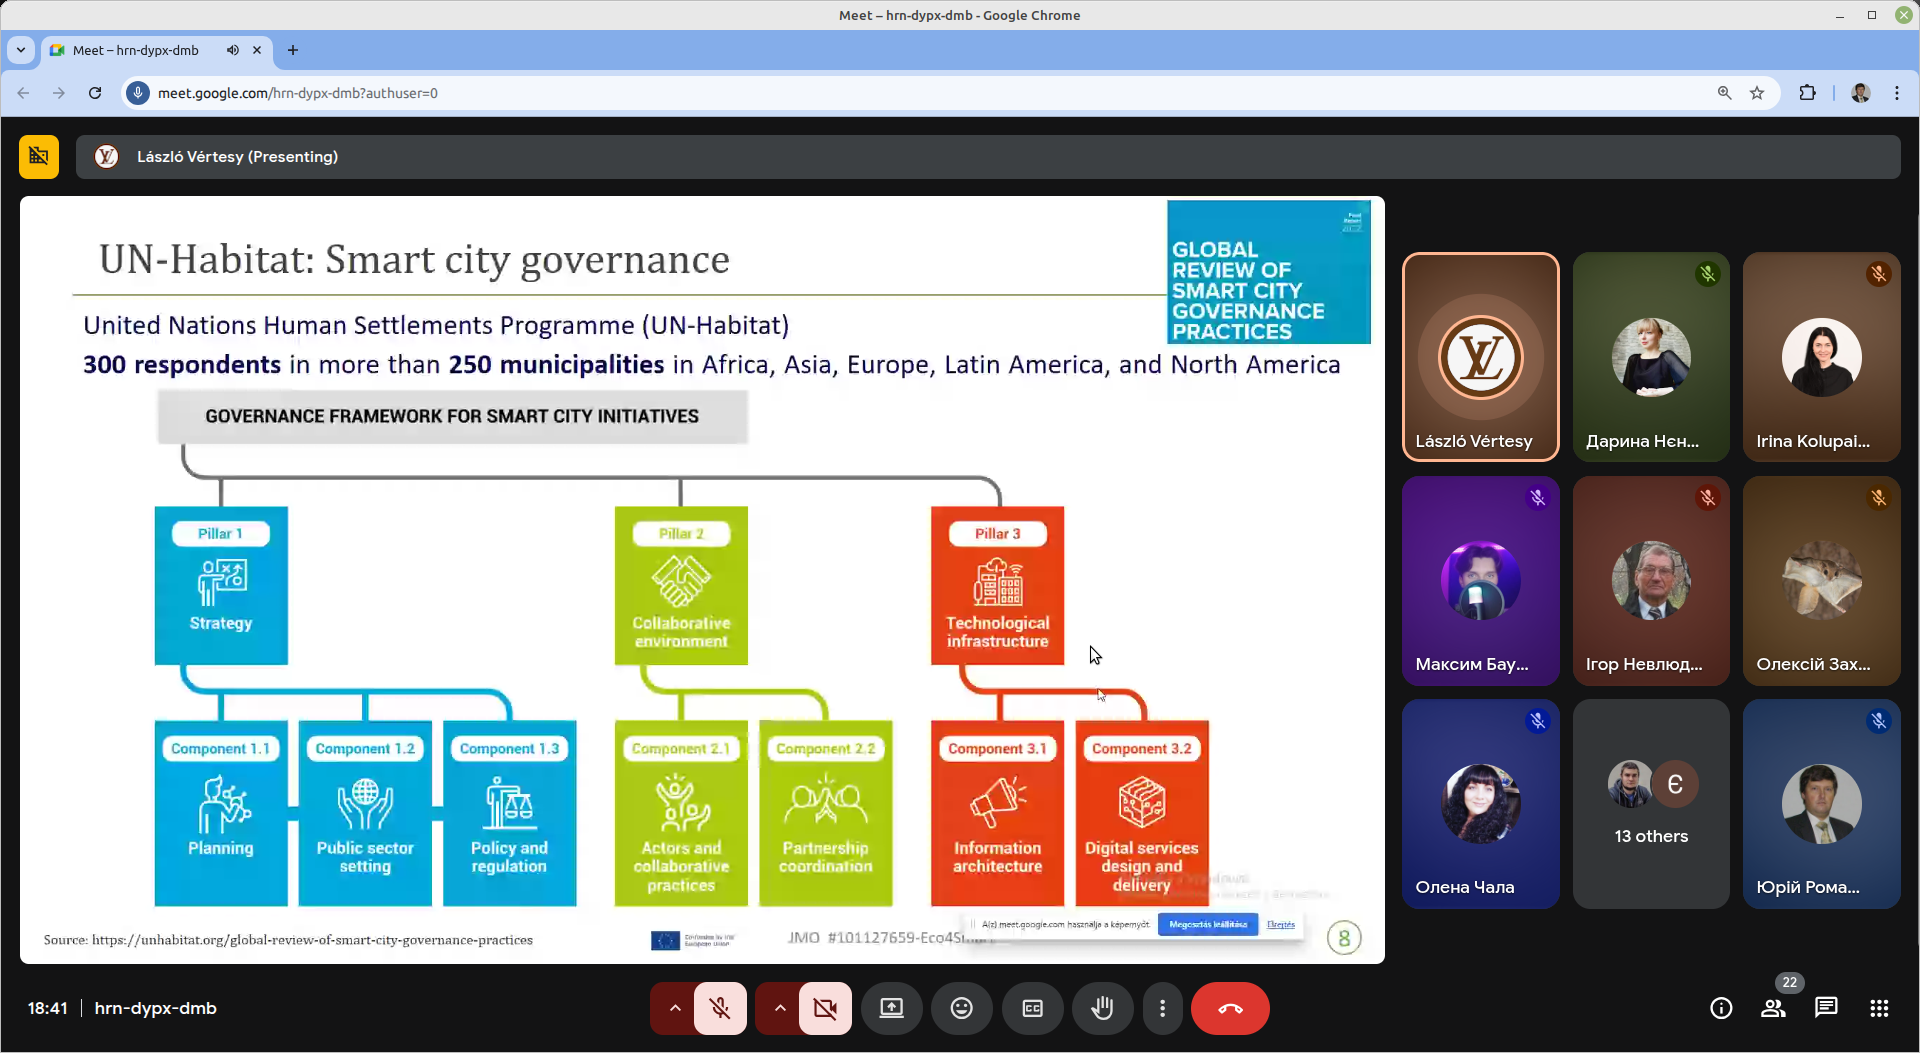Open the chat panel icon

pyautogui.click(x=1825, y=1008)
